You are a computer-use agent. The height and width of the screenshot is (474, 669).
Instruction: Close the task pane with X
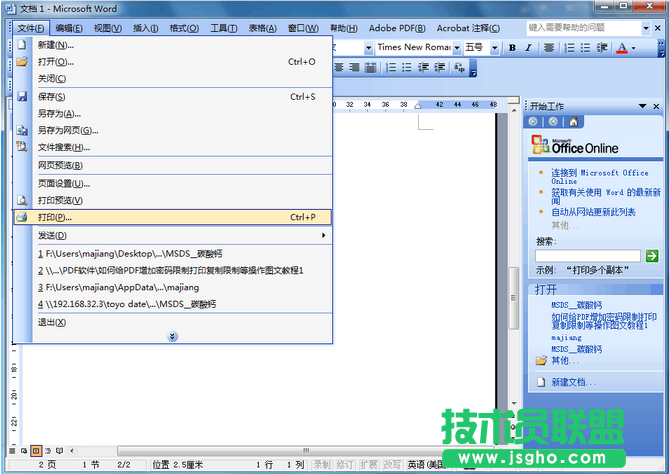(x=657, y=105)
